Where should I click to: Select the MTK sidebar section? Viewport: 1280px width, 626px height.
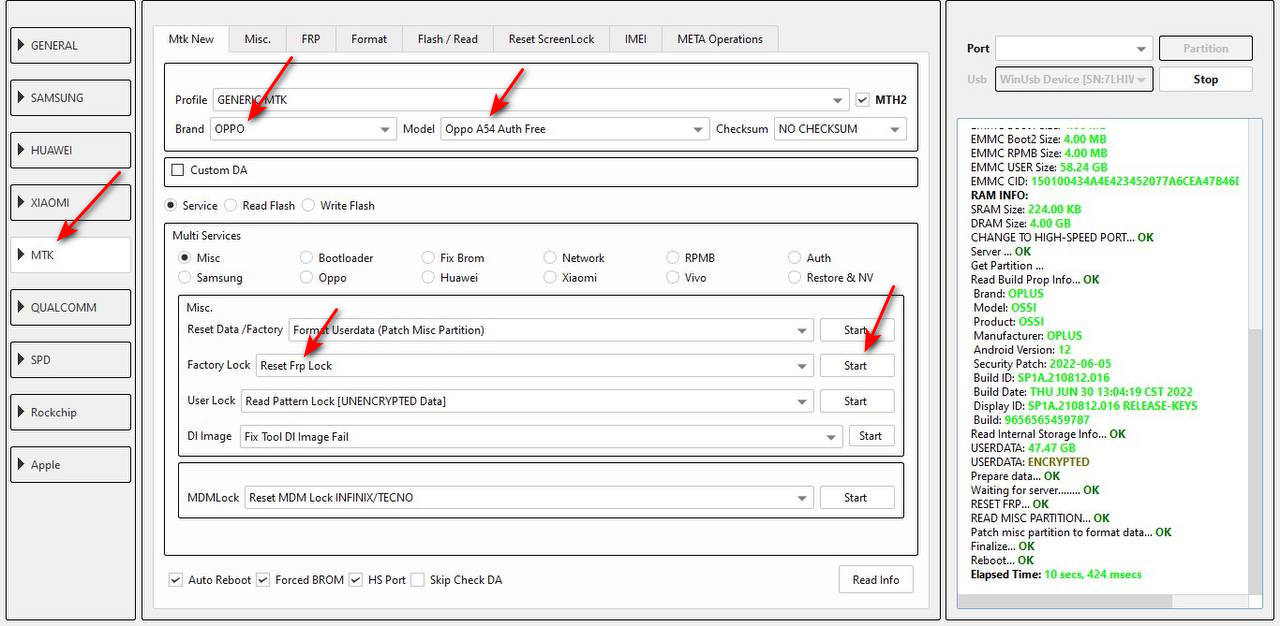(70, 255)
